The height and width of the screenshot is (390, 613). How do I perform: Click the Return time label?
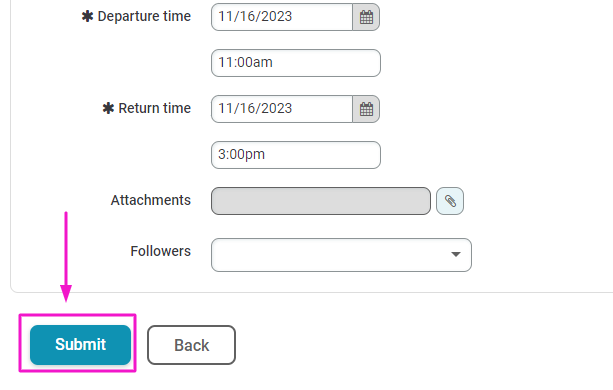155,108
